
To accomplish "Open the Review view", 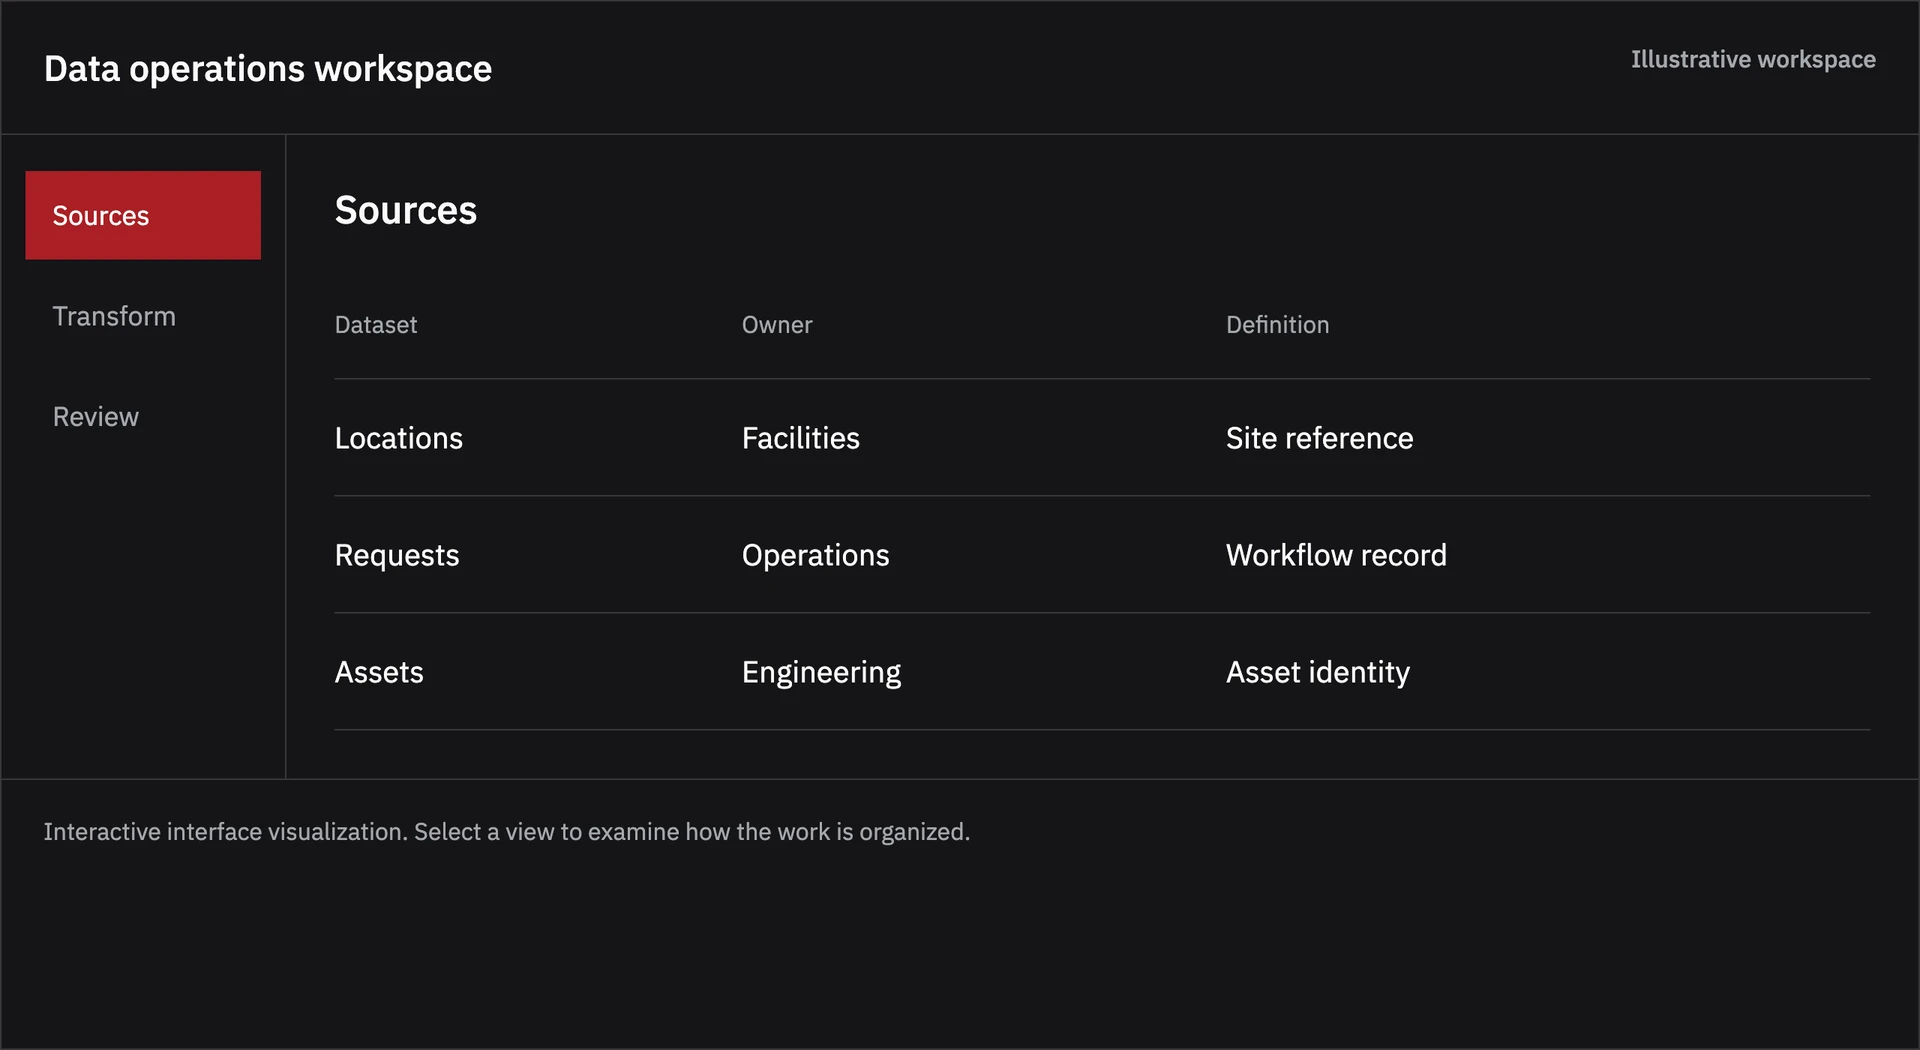I will pos(143,416).
